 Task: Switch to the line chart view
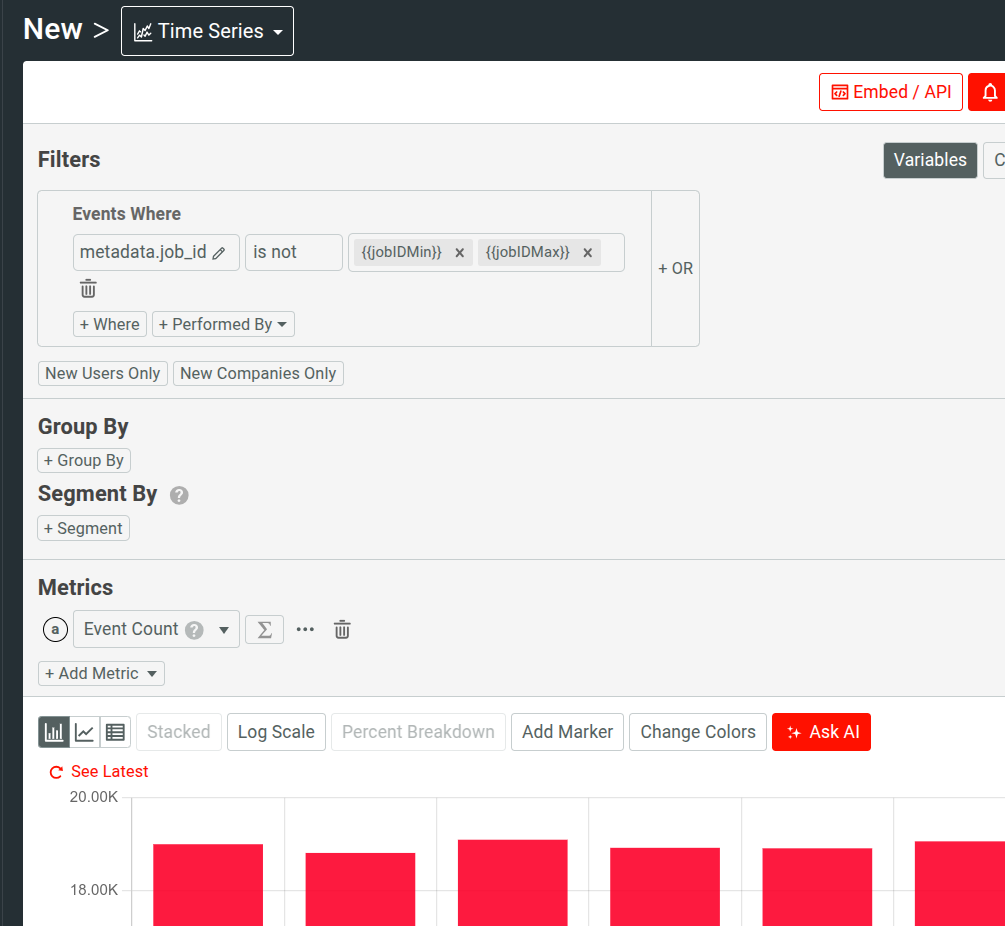click(84, 731)
